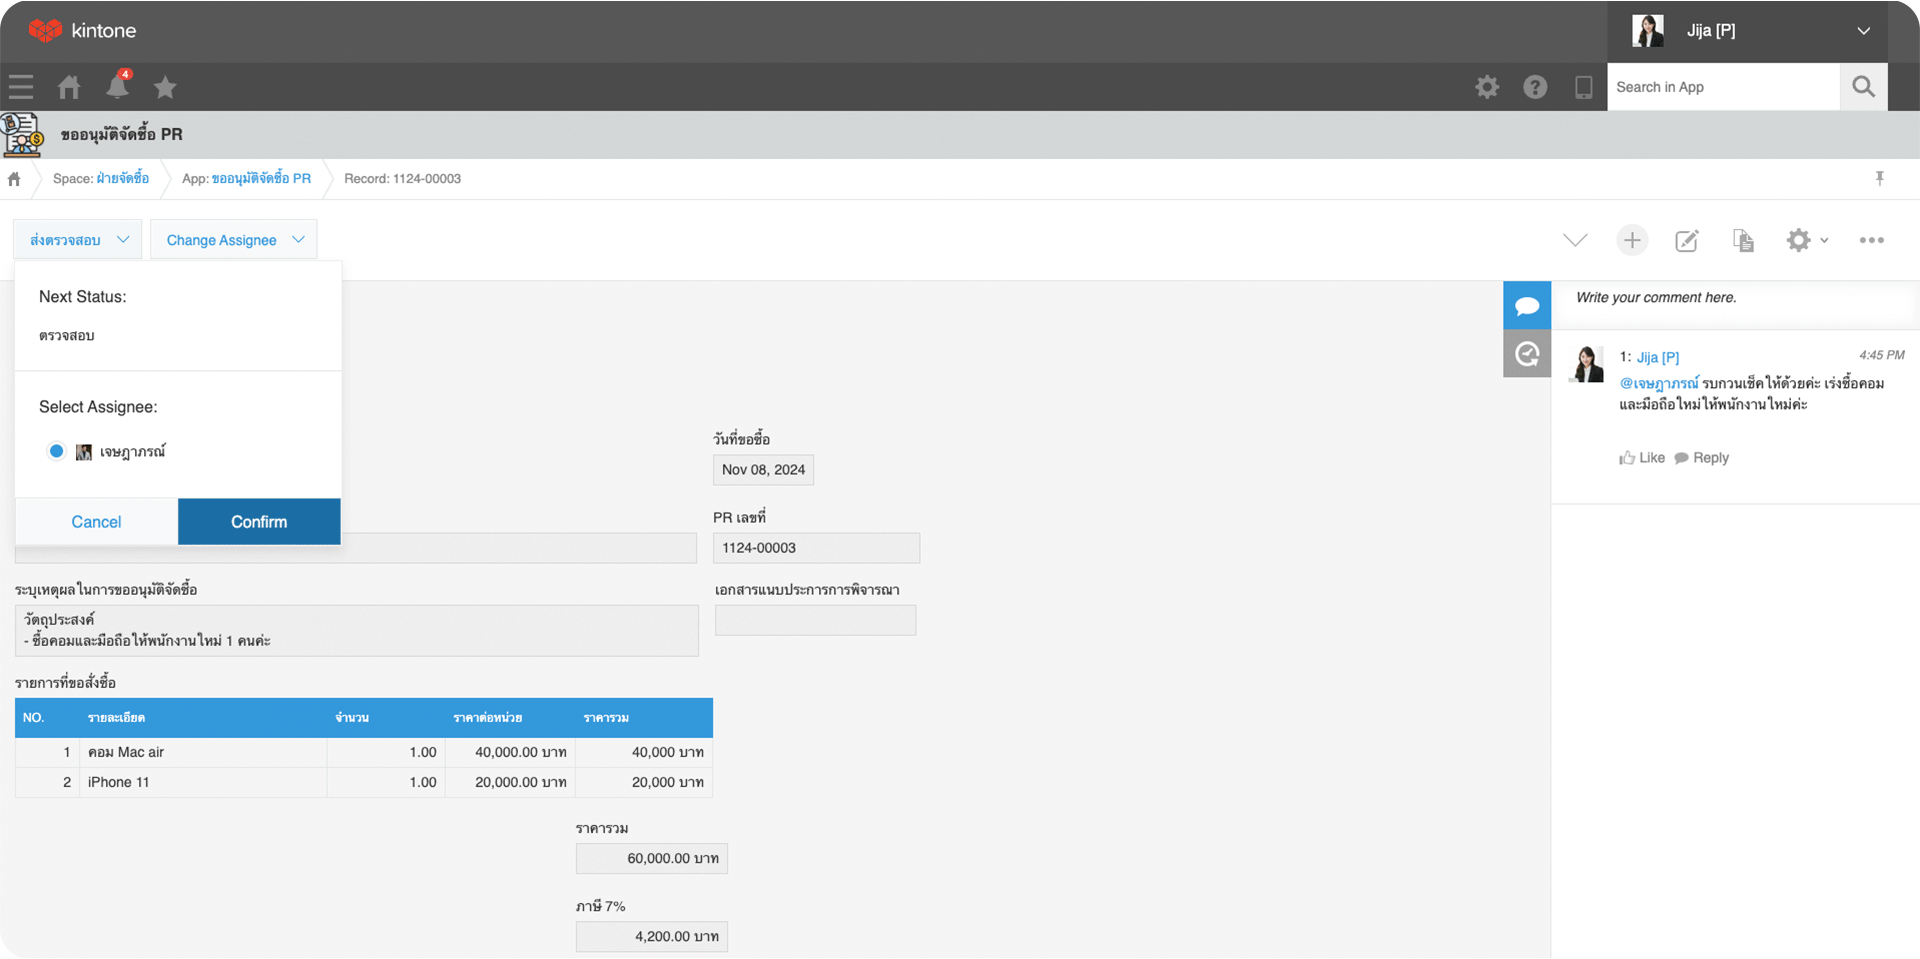This screenshot has height=959, width=1920.
Task: Click 20,000.00 บาท unit price cell
Action: pos(510,782)
